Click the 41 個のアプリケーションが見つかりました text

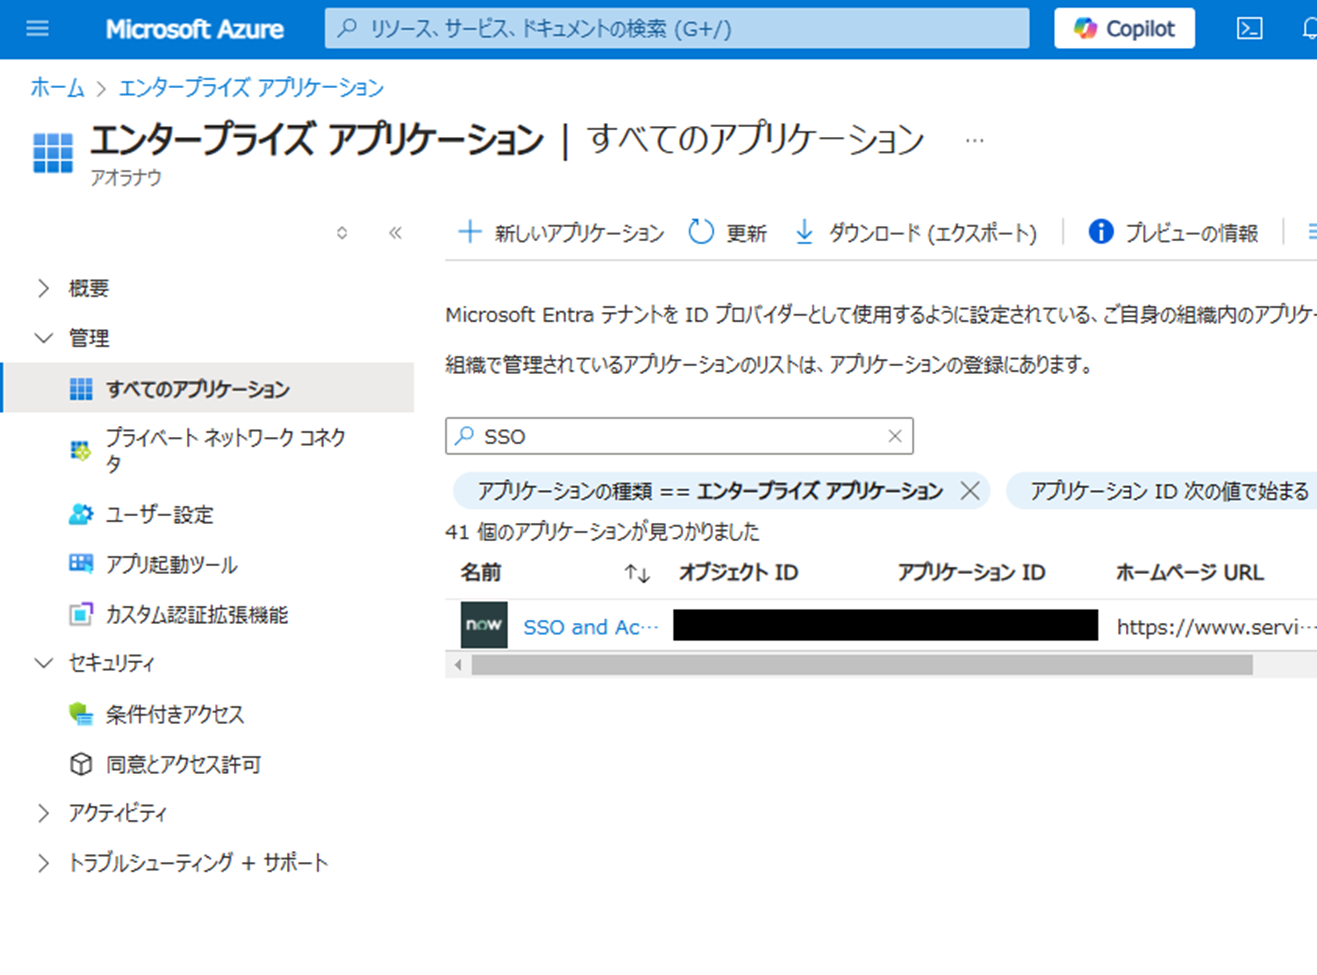point(602,532)
